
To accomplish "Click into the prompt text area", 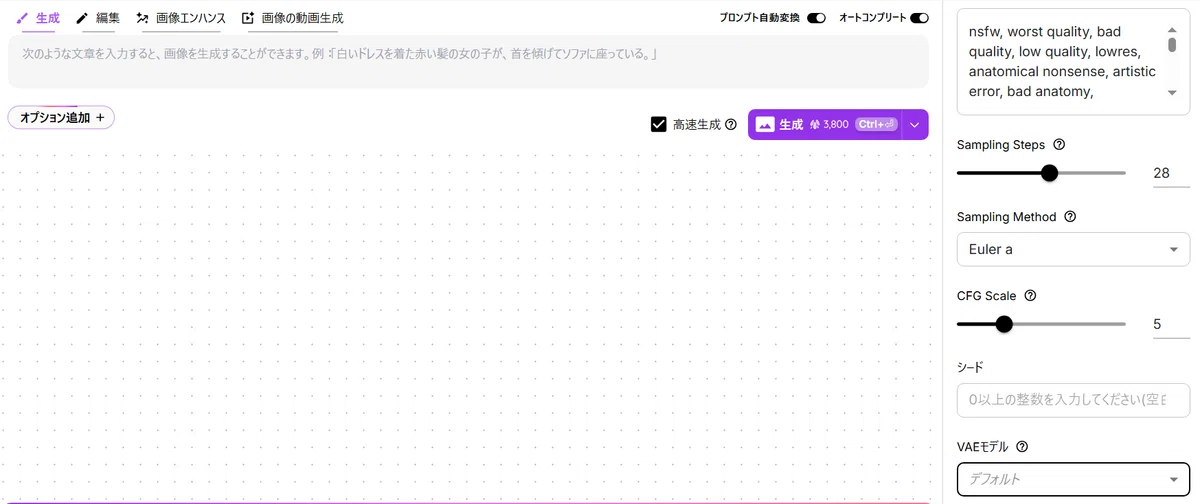I will click(x=468, y=62).
